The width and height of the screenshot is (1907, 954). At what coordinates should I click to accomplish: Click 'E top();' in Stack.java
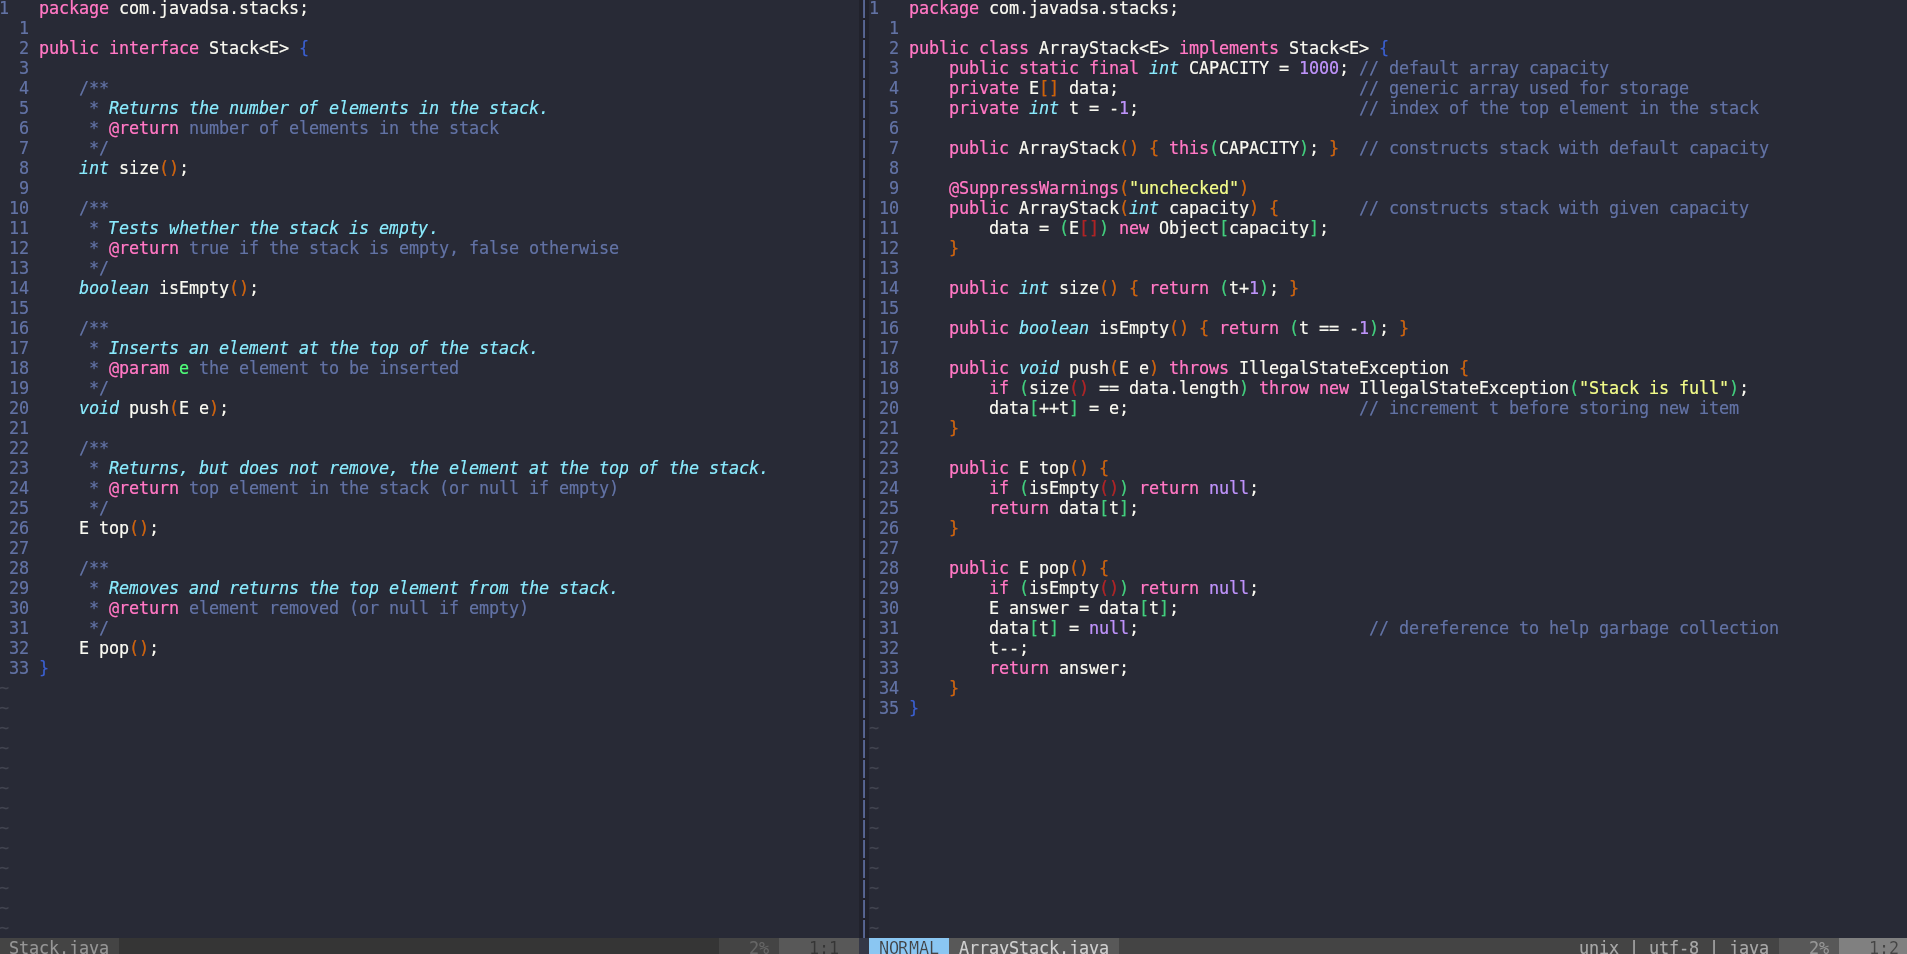tap(119, 528)
